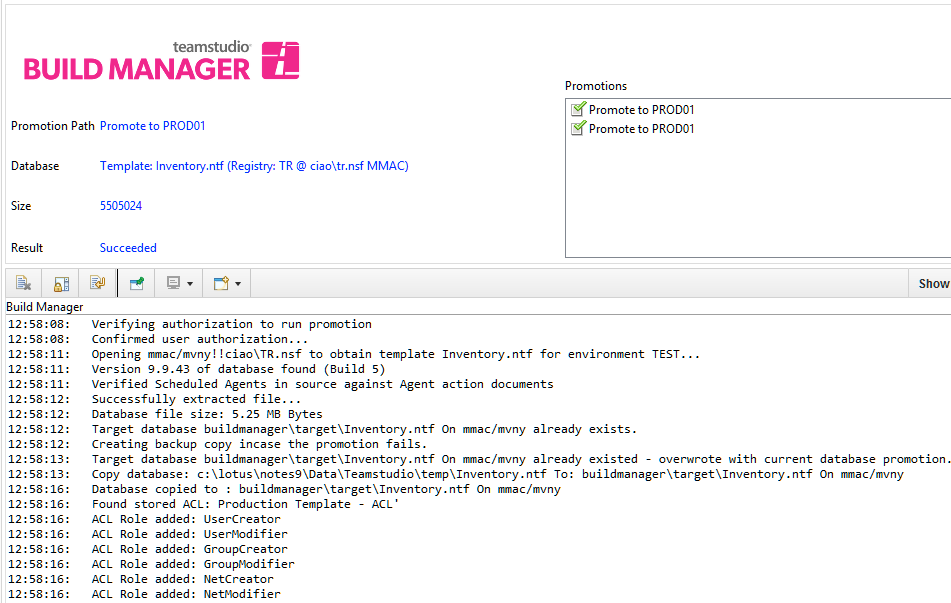Select the first 'Promote to PROD01' promotion text

click(x=642, y=110)
